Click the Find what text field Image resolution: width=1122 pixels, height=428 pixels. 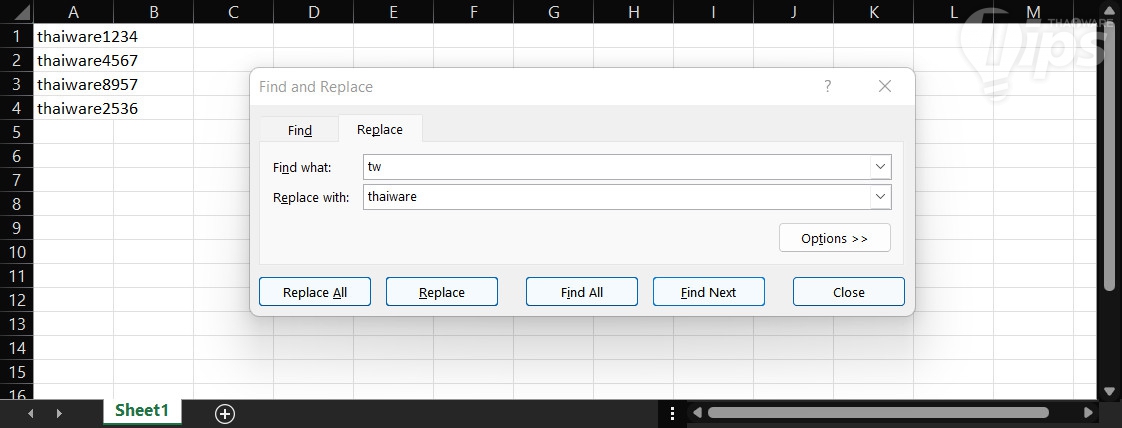coord(615,167)
